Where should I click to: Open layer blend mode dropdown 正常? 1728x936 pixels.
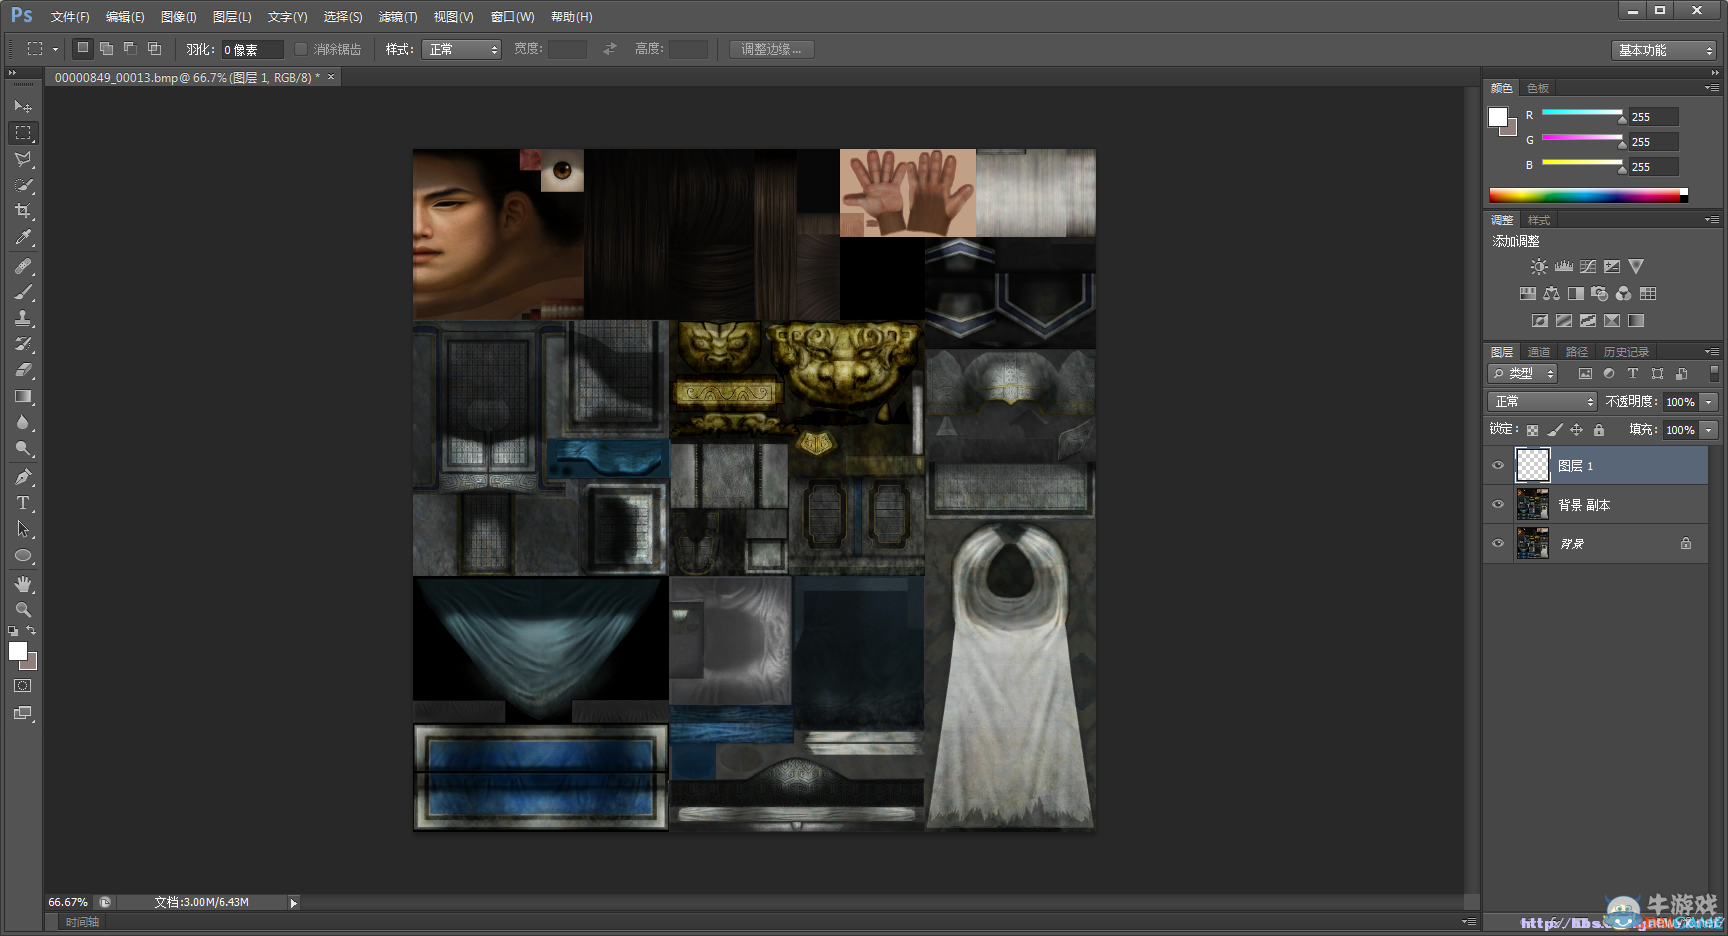point(1542,401)
